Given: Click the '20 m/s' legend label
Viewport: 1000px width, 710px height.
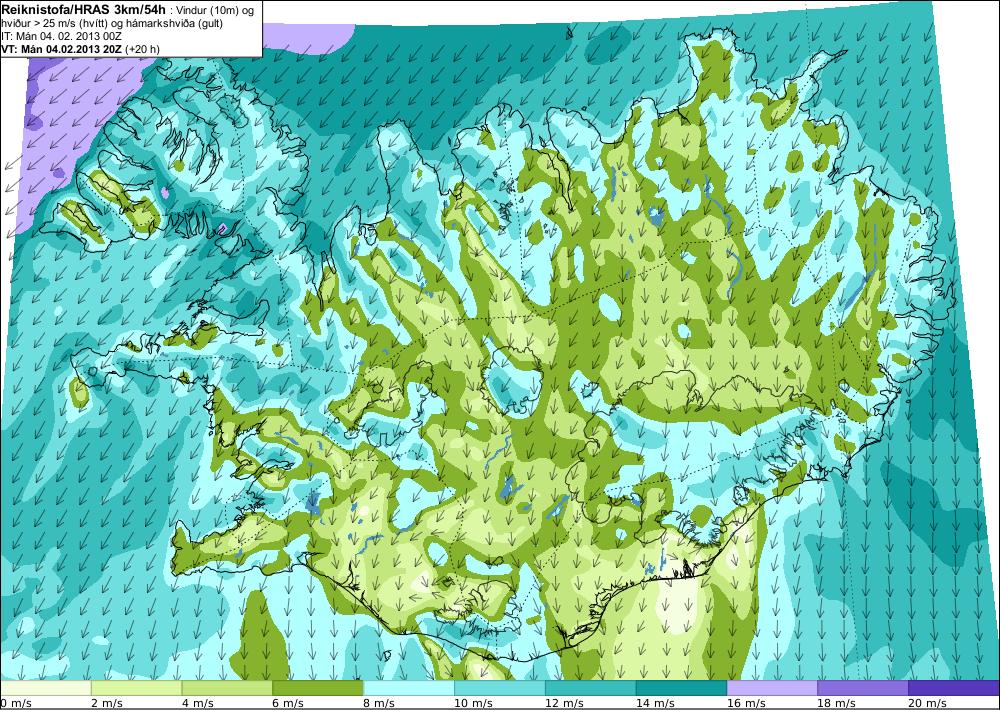Looking at the screenshot, I should [927, 703].
